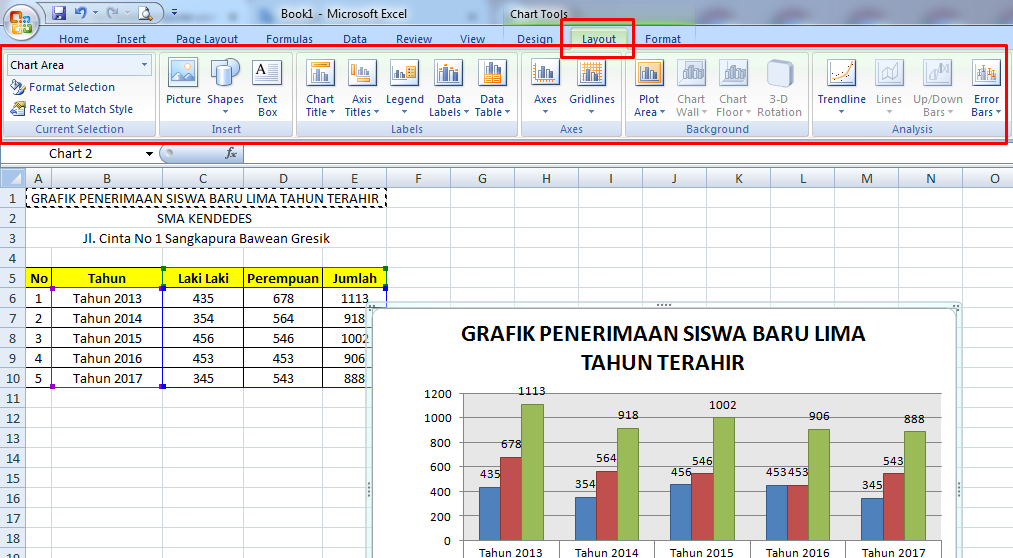The height and width of the screenshot is (558, 1013).
Task: Select the Chart Tools Layout tab
Action: tap(599, 39)
